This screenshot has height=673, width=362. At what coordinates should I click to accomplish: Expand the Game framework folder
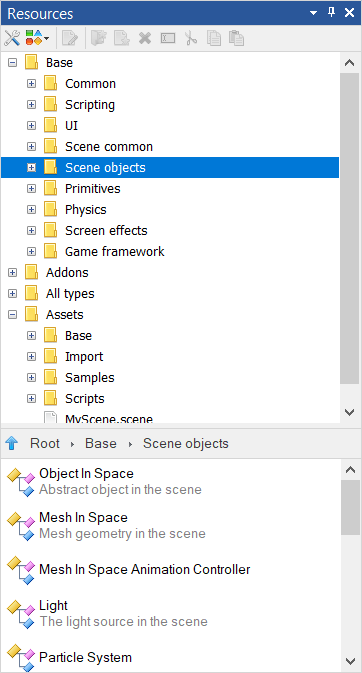click(x=31, y=252)
